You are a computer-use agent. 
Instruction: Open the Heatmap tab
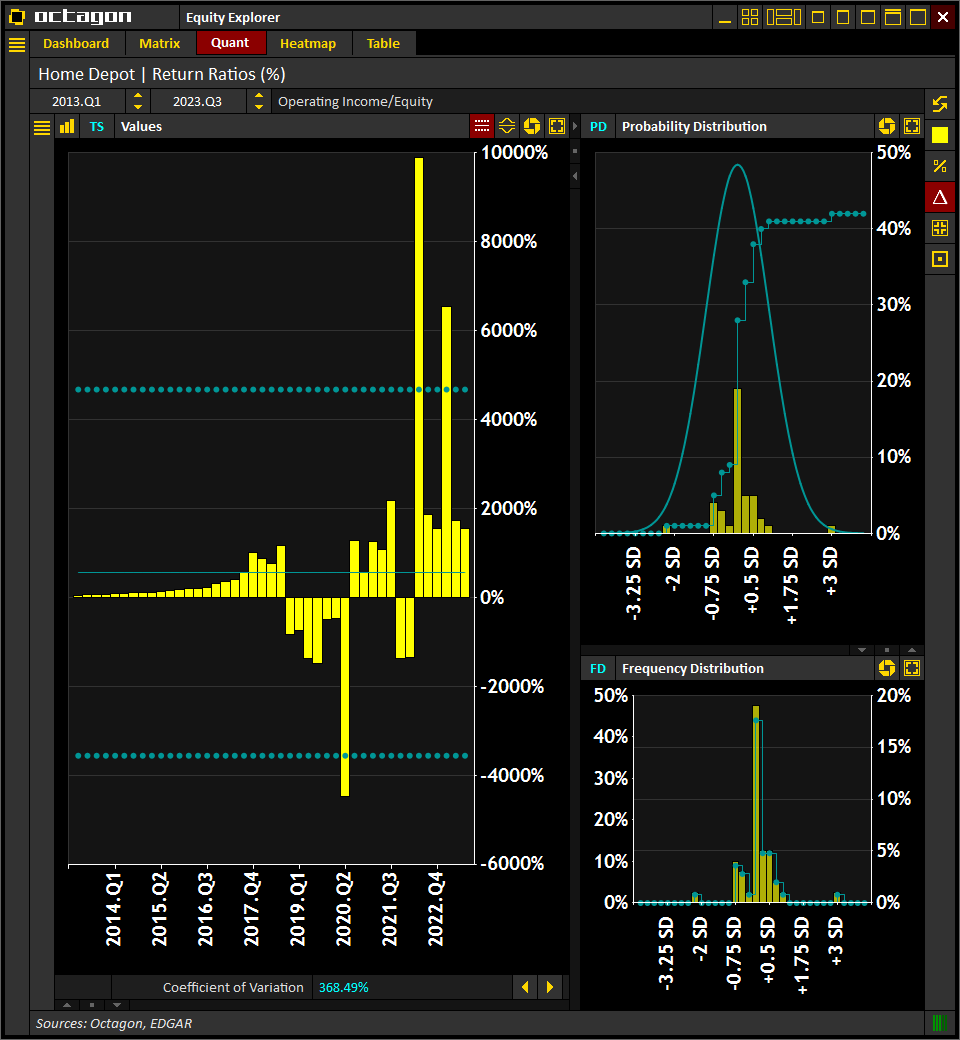pos(308,44)
